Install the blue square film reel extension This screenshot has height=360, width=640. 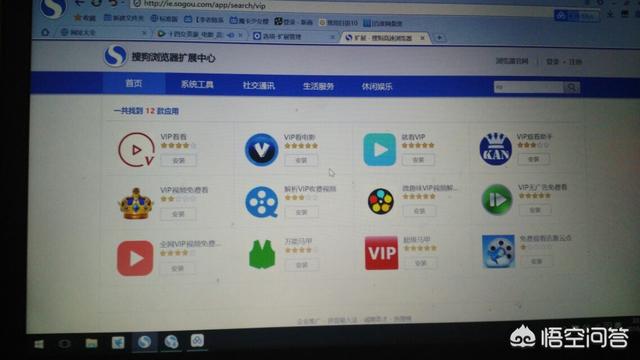(537, 261)
